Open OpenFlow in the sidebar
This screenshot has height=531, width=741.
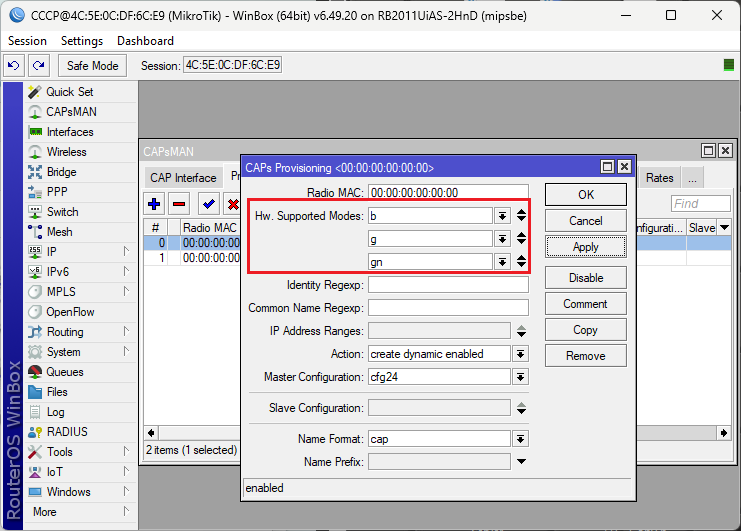click(x=70, y=312)
